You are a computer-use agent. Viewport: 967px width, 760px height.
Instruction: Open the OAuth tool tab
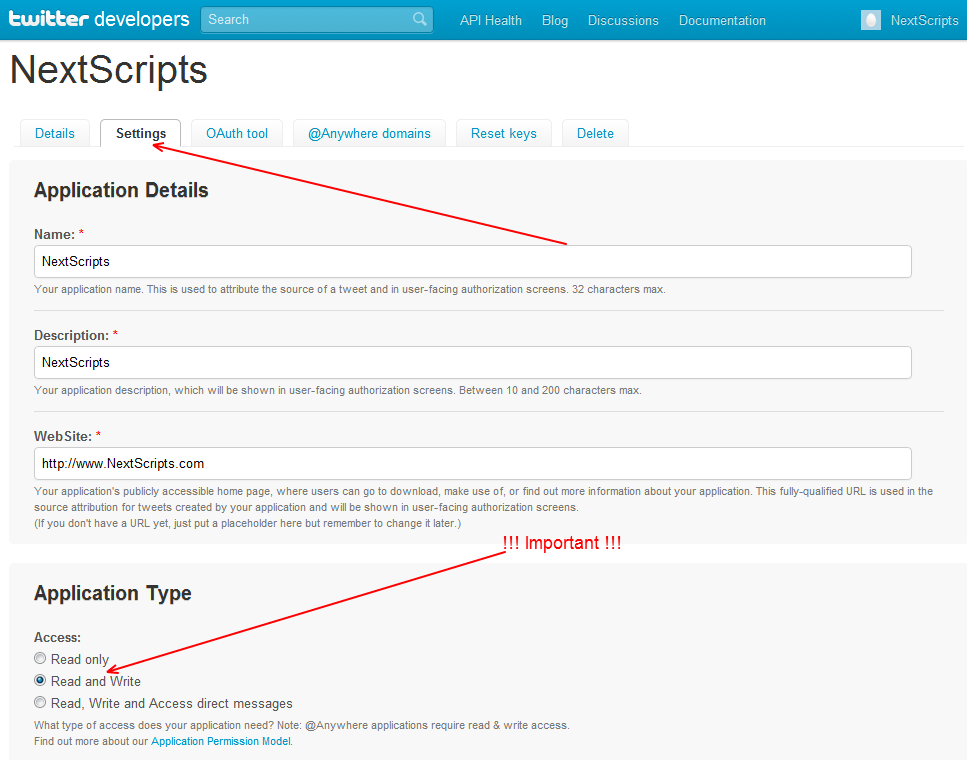tap(237, 133)
